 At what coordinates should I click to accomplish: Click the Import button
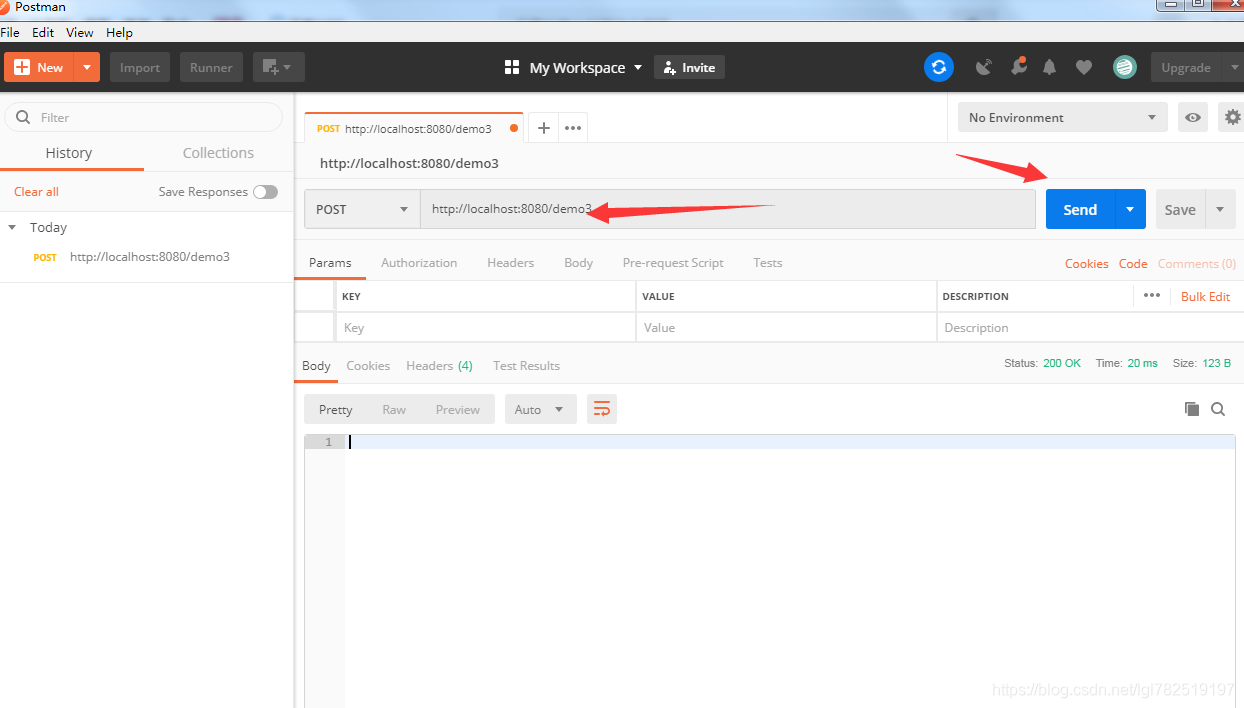[140, 67]
